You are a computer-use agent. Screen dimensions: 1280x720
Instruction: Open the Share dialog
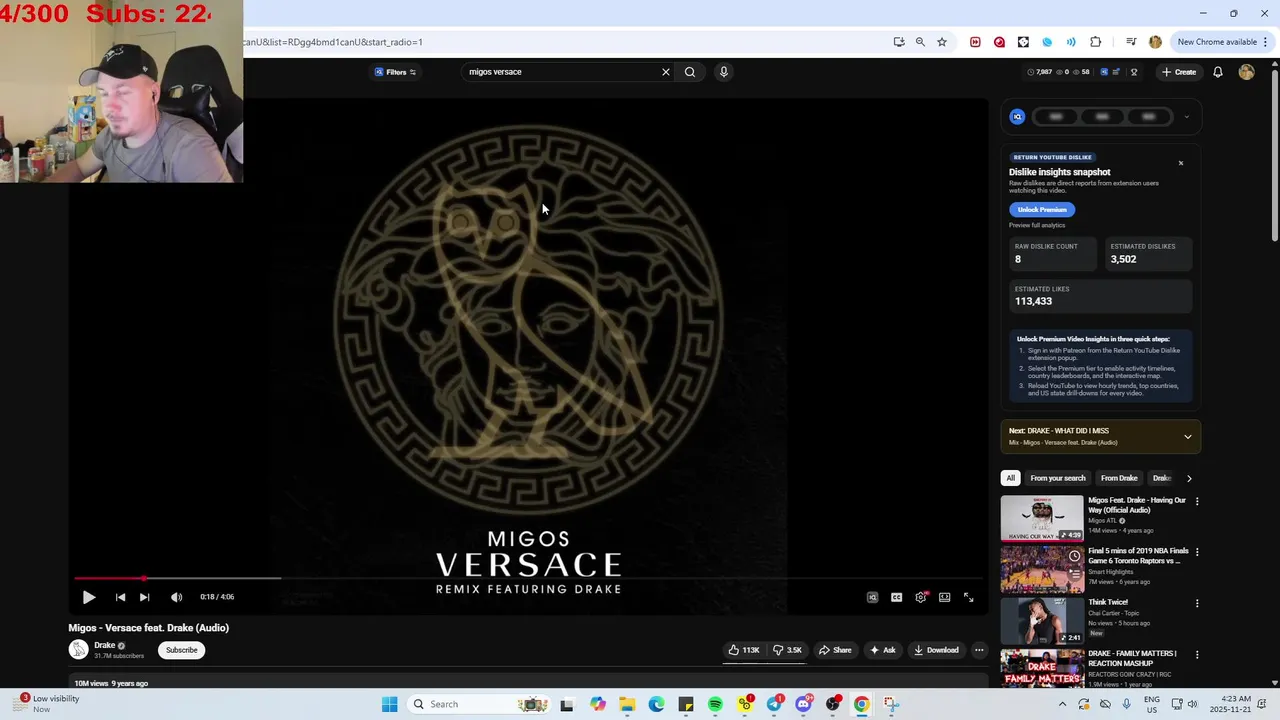835,650
